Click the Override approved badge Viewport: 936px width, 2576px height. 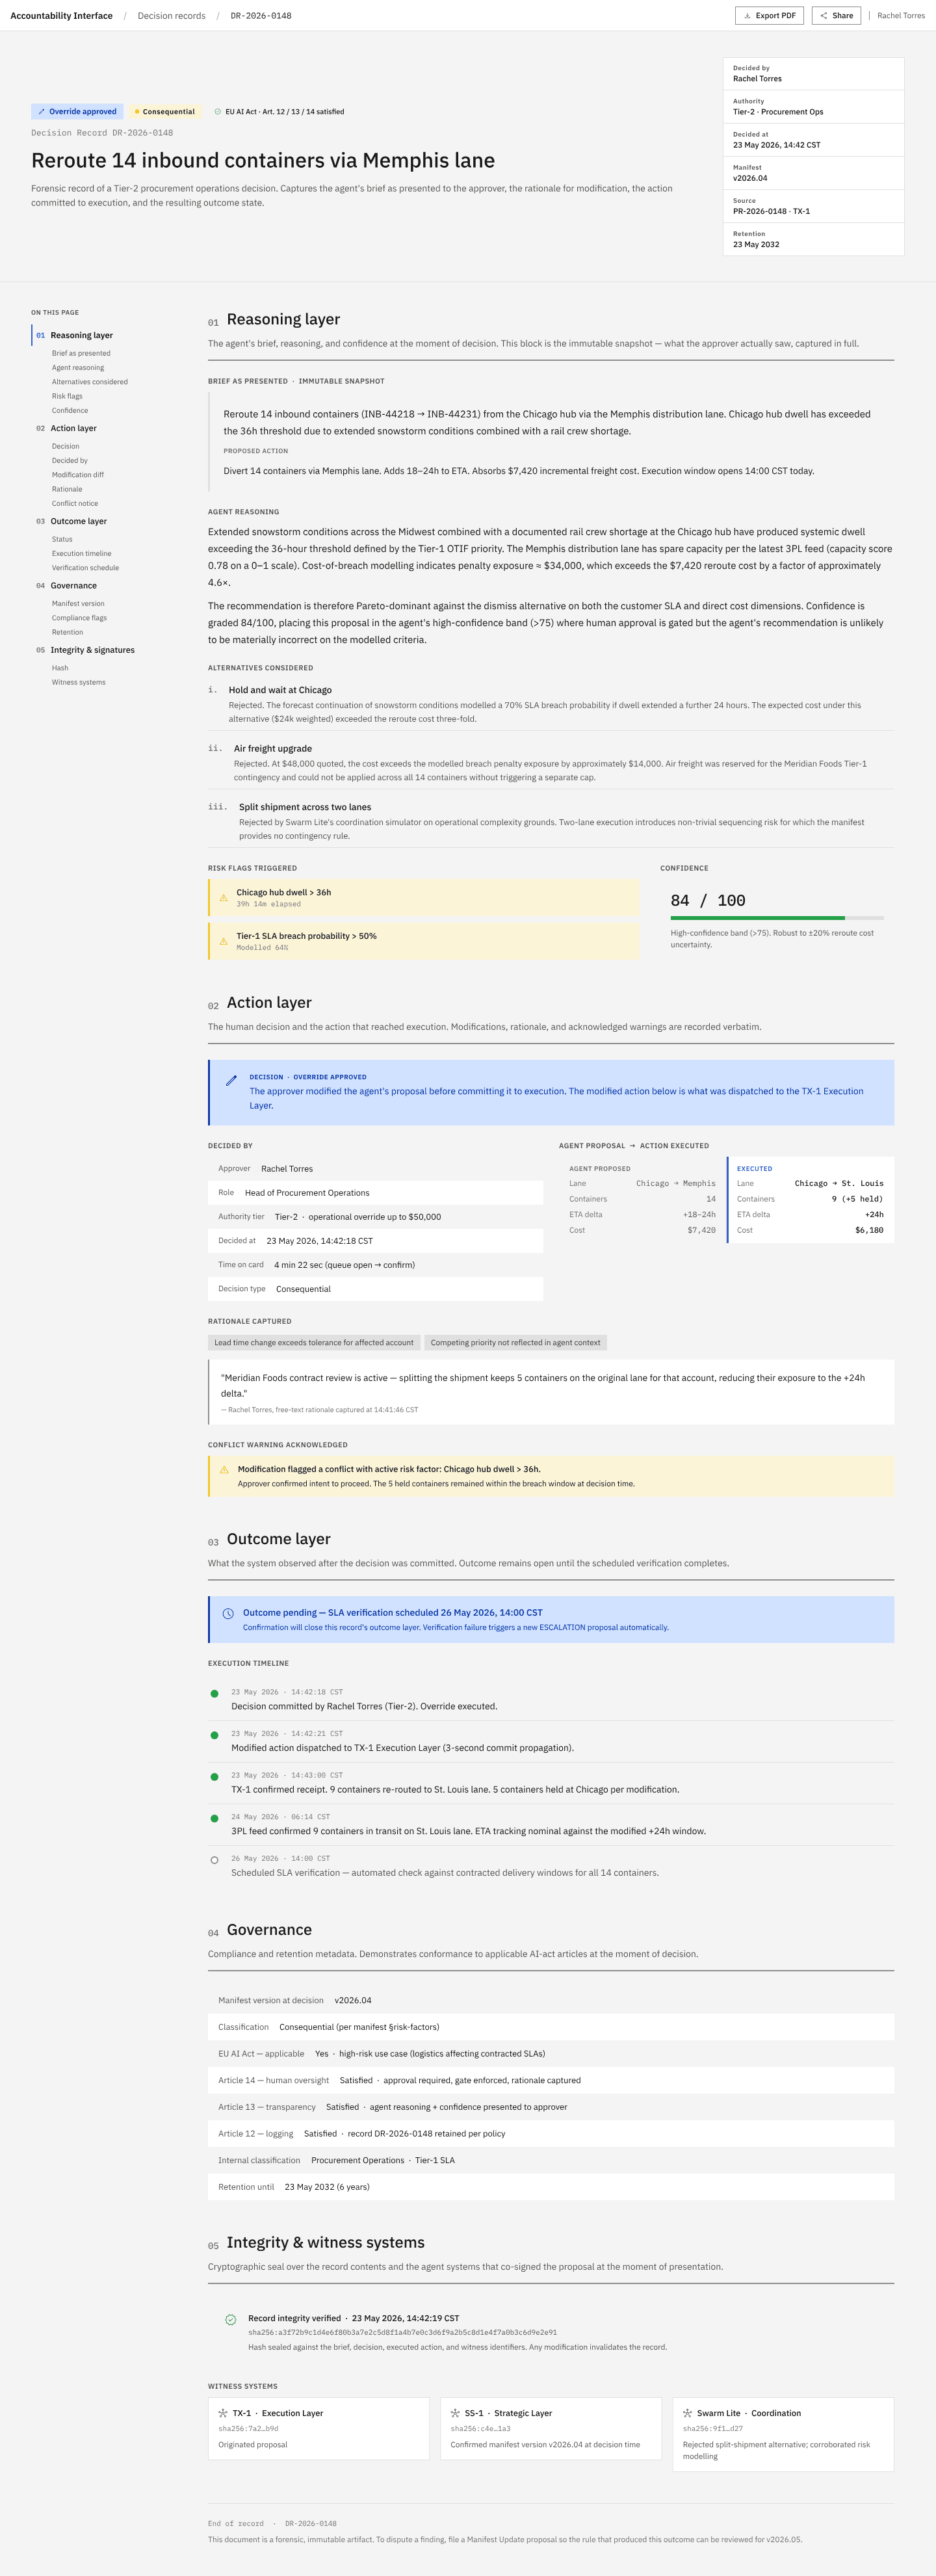(77, 112)
